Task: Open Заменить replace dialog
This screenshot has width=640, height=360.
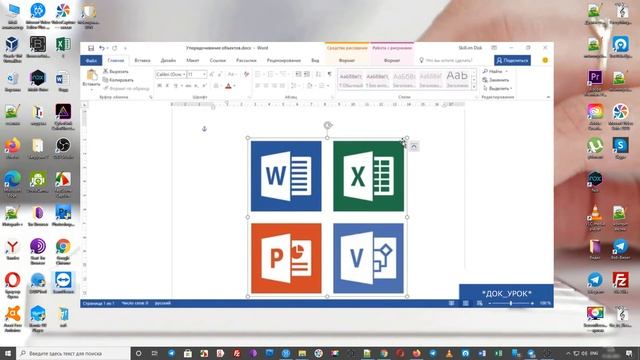Action: 496,80
